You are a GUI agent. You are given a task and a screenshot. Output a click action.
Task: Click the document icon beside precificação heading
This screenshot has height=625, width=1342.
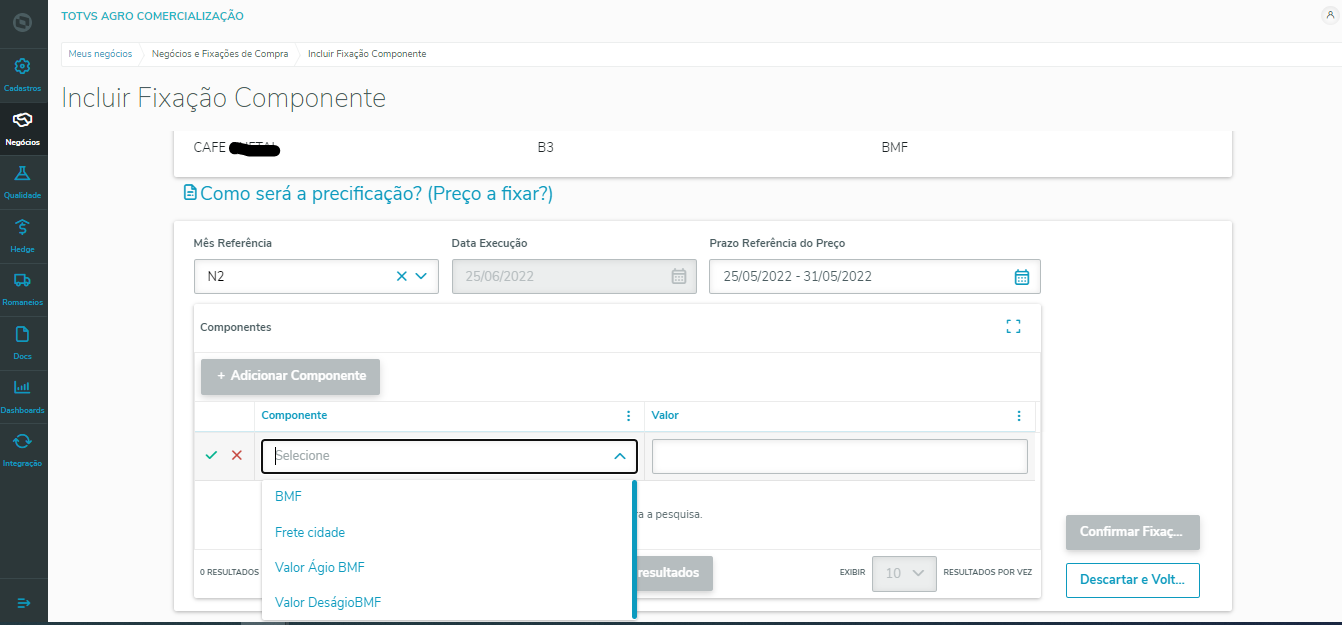pyautogui.click(x=190, y=193)
